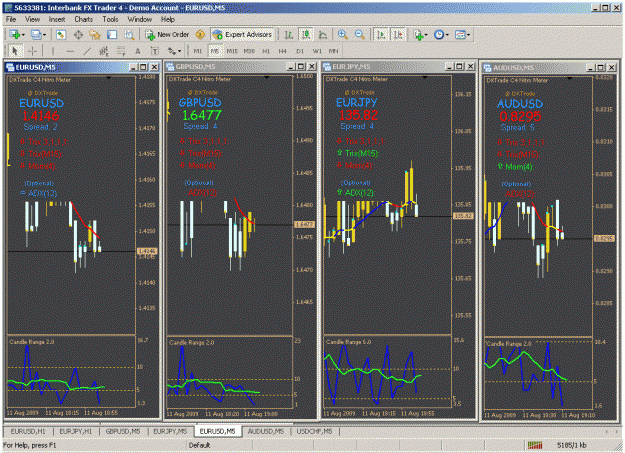Select the vertical line drawing tool
Screen dimensions: 625x453
(53, 51)
